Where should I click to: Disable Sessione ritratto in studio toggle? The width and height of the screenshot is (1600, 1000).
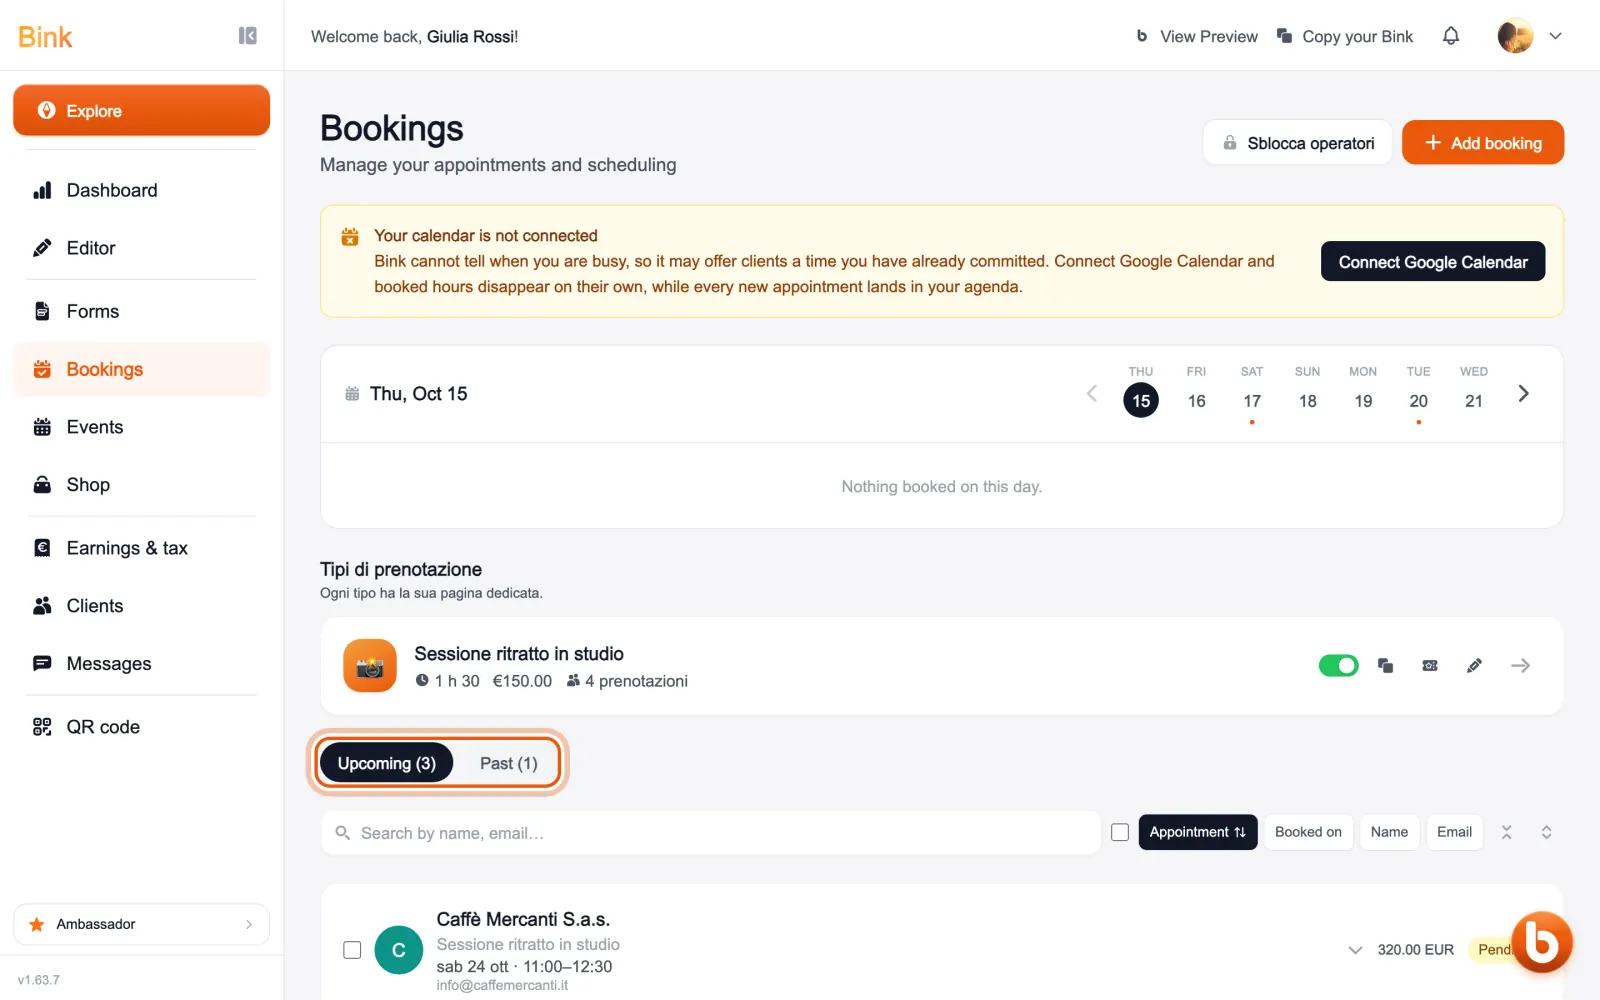pyautogui.click(x=1339, y=666)
